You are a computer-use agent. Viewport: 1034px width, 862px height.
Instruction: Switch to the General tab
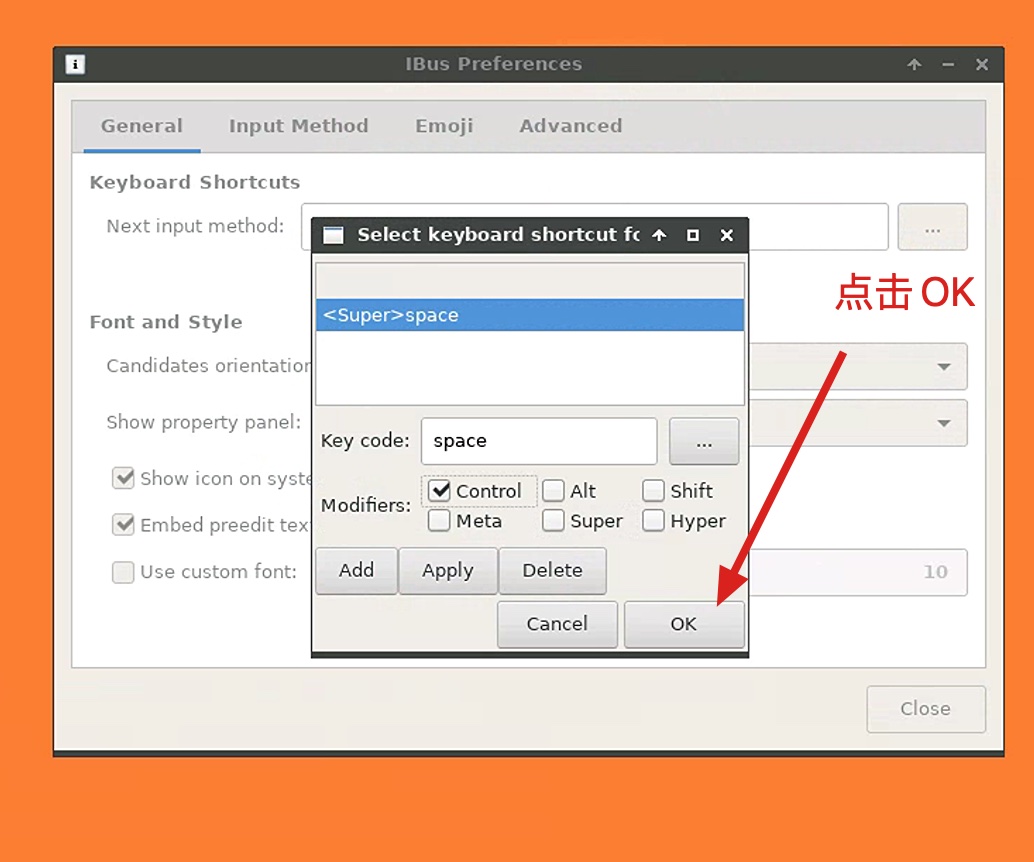coord(142,126)
